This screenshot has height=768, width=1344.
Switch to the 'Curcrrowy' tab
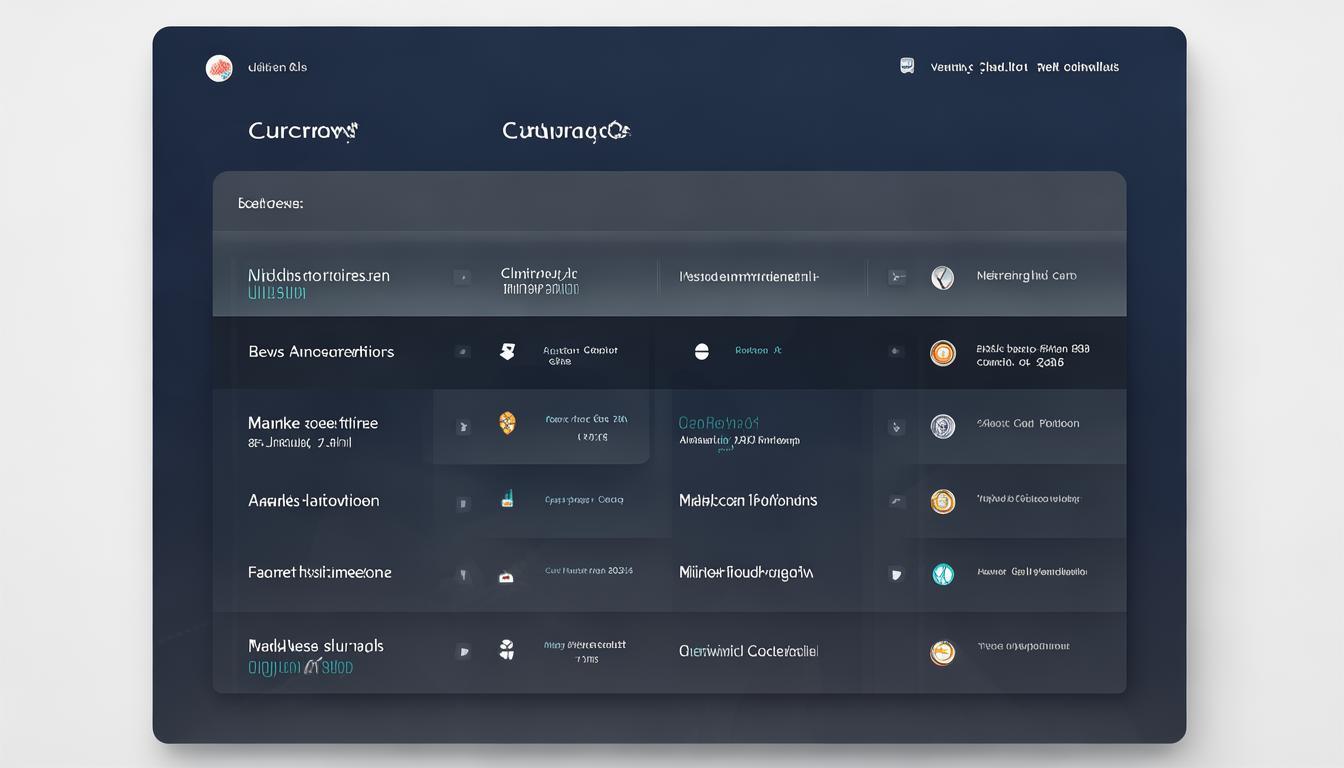(302, 131)
